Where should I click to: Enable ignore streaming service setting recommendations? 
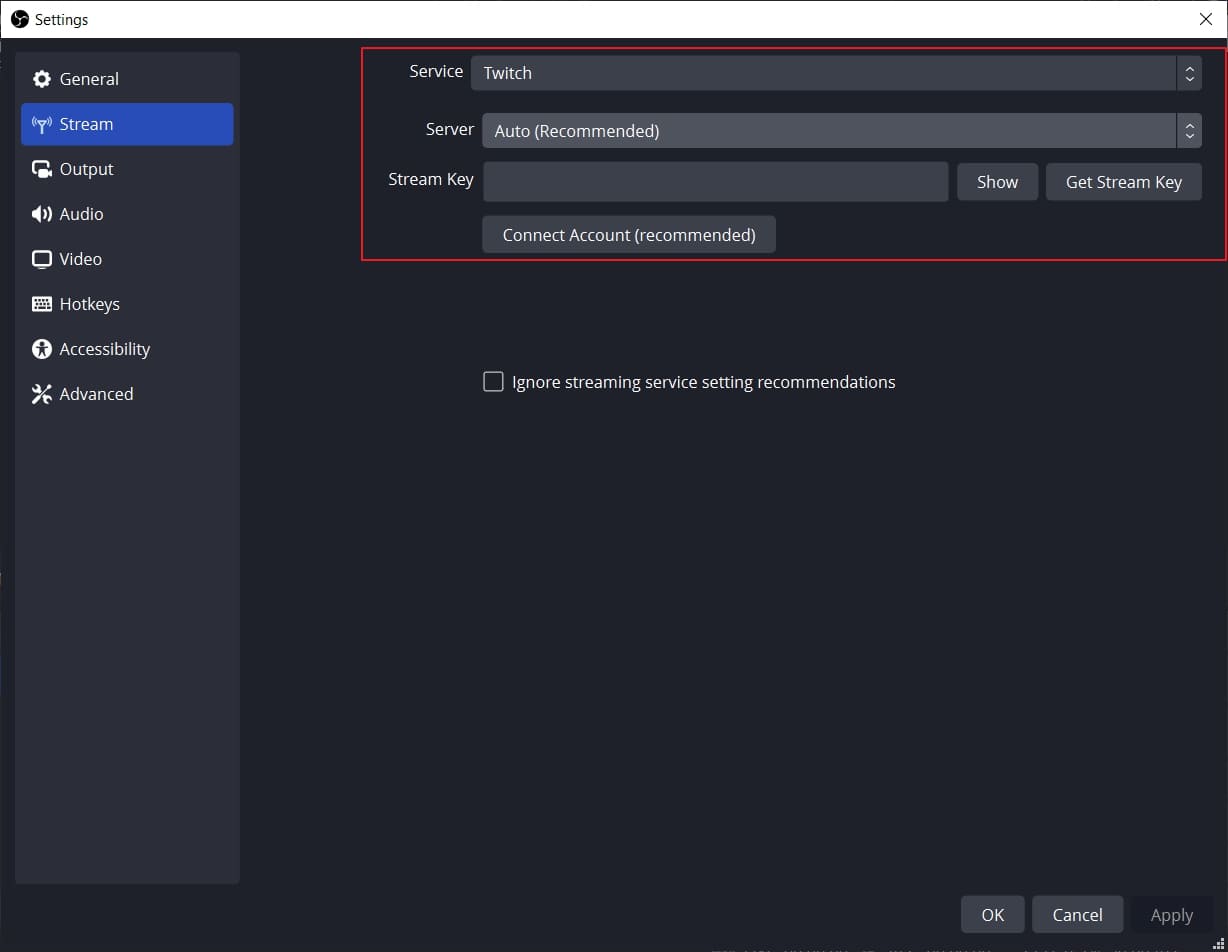coord(493,382)
